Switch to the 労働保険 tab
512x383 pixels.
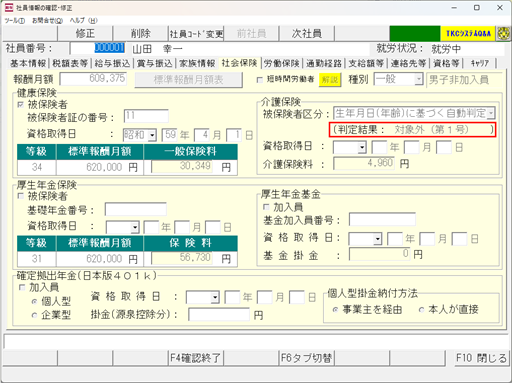pyautogui.click(x=282, y=63)
